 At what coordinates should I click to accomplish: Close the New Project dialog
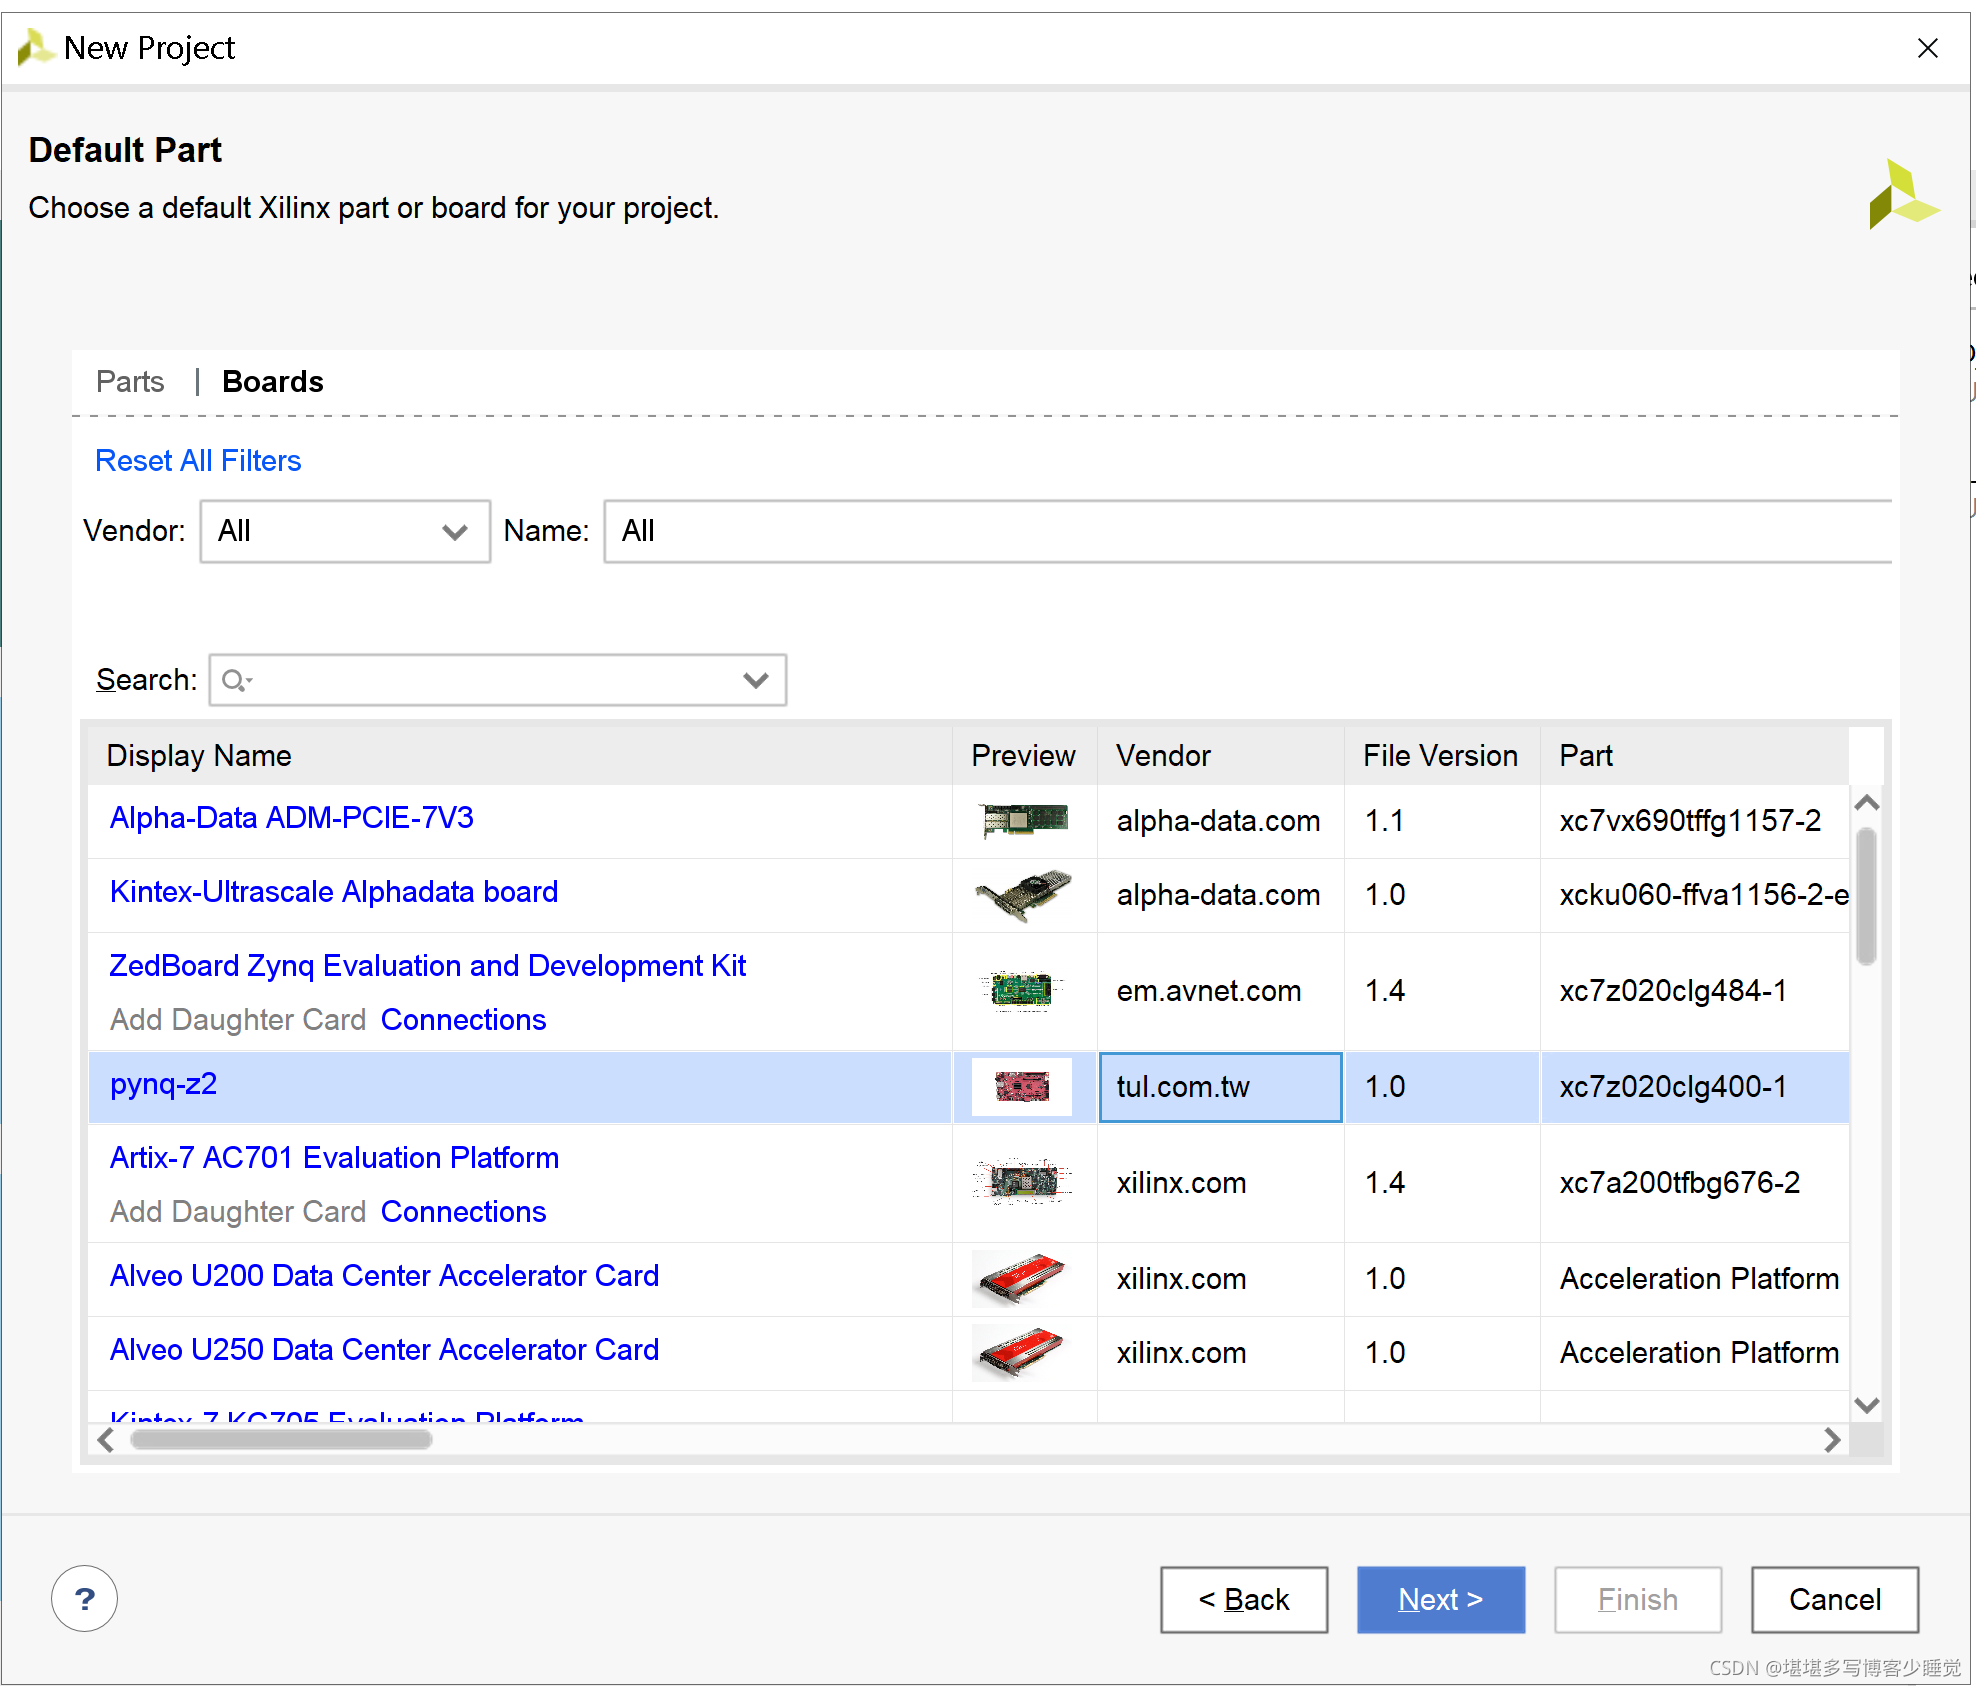1927,48
